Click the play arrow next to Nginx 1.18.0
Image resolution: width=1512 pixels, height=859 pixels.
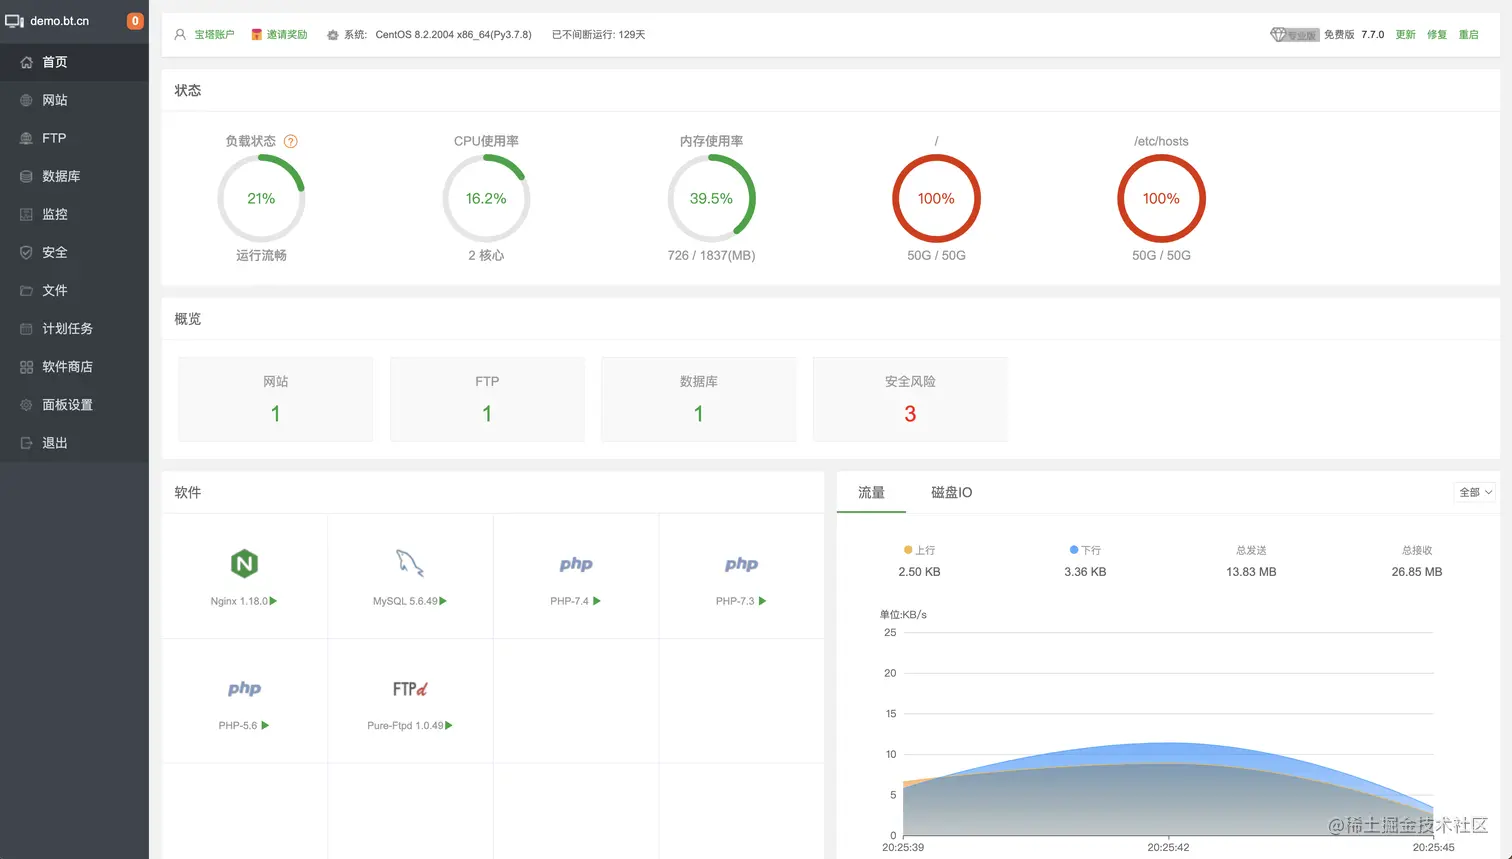tap(274, 601)
